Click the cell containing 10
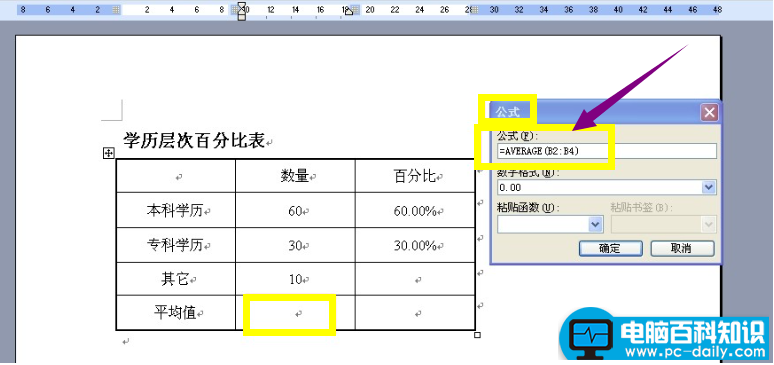The image size is (774, 365). (295, 279)
